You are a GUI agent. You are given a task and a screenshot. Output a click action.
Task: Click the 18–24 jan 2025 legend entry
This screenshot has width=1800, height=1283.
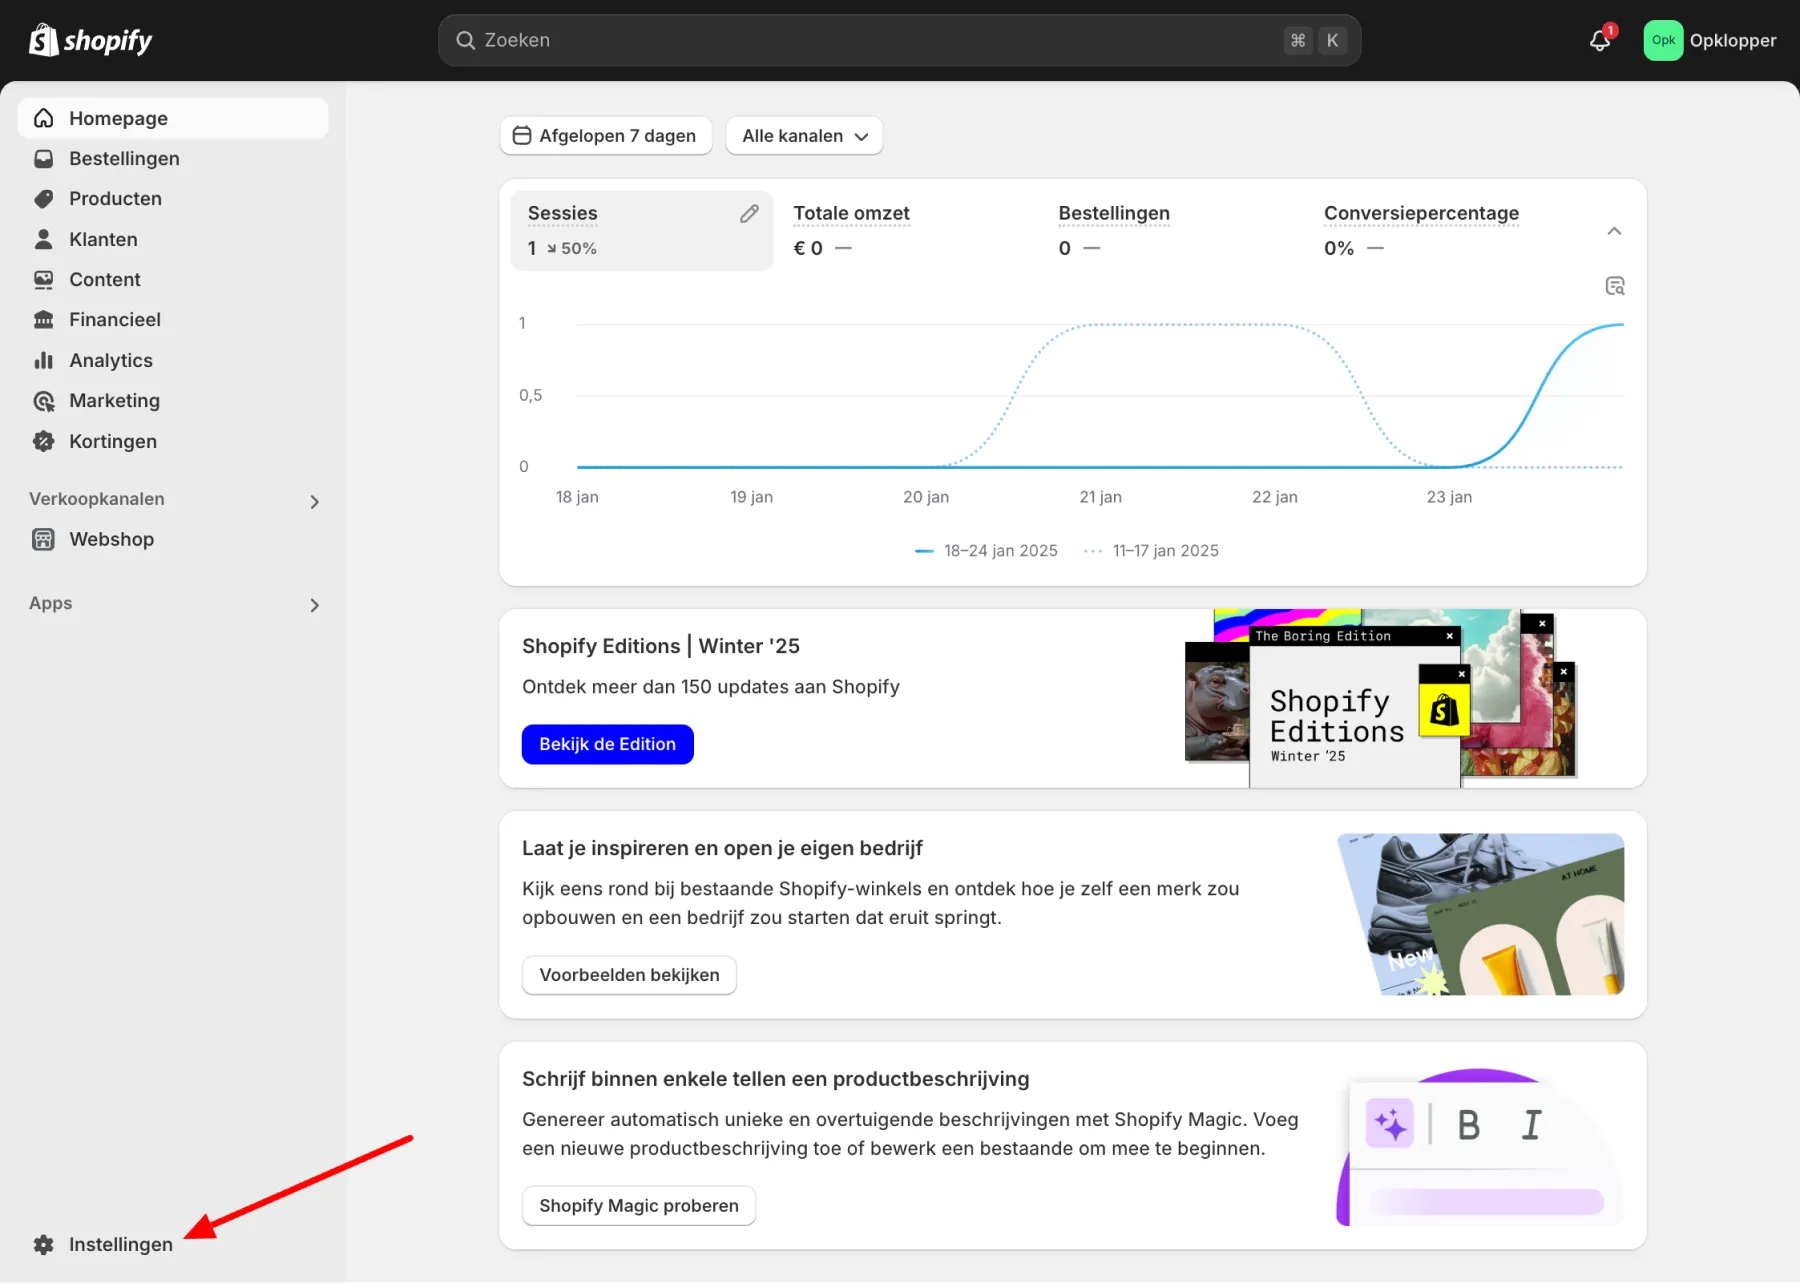tap(986, 551)
